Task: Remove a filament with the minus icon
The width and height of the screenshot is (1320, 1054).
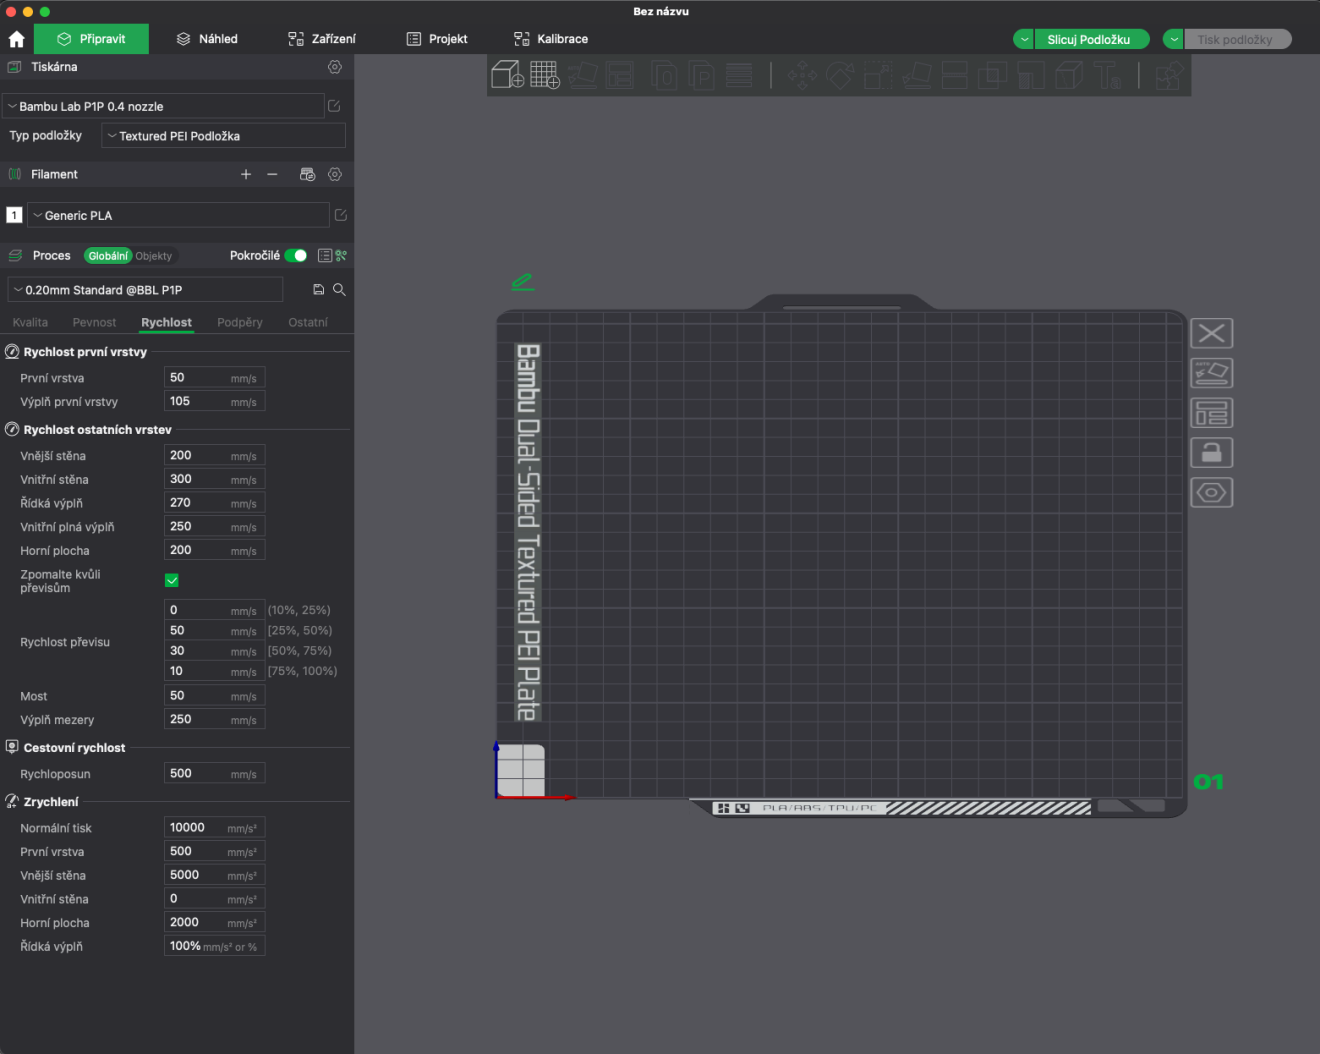Action: [x=272, y=174]
